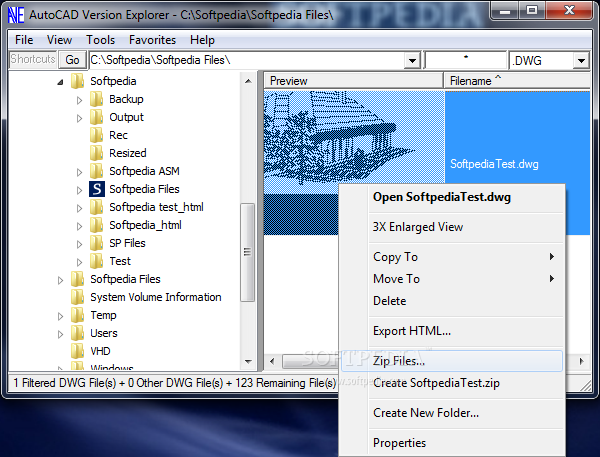This screenshot has height=457, width=600.
Task: Open the Tools menu
Action: [x=100, y=40]
